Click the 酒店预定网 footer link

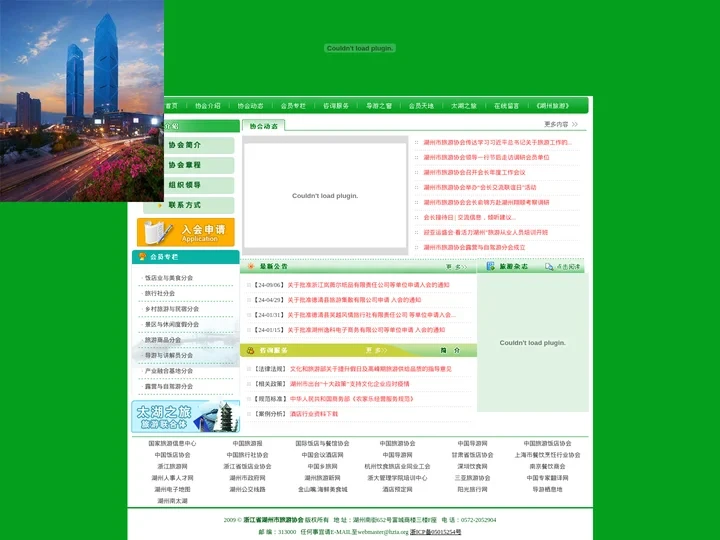[x=397, y=489]
